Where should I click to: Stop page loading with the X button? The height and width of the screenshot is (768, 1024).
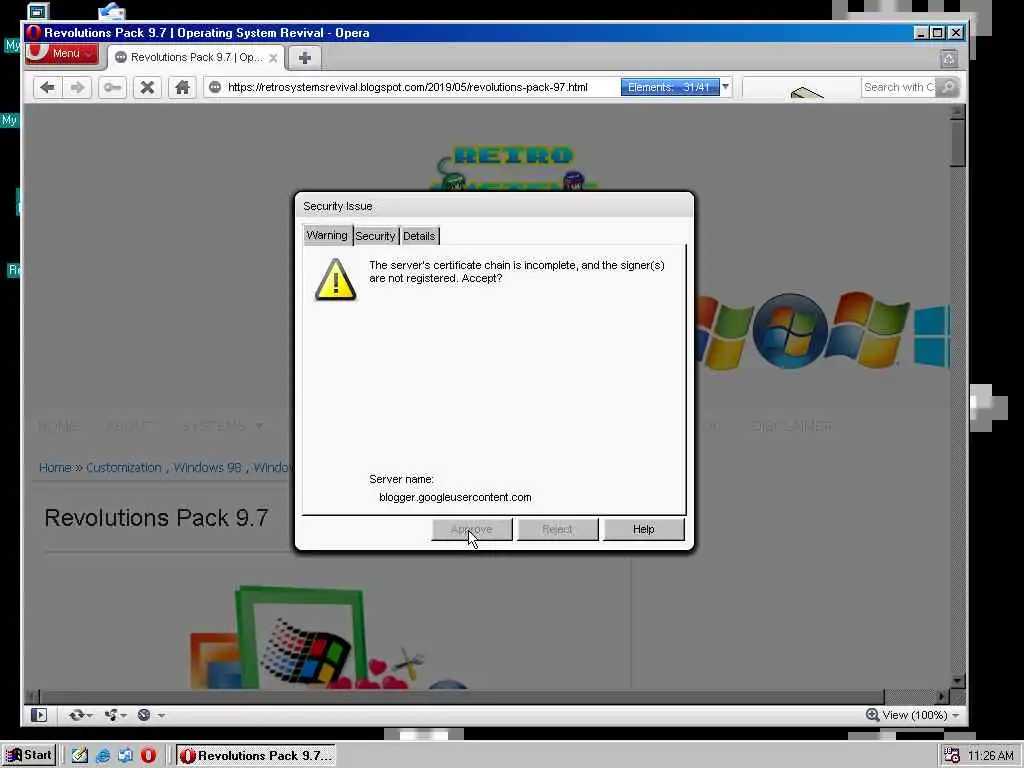(148, 88)
